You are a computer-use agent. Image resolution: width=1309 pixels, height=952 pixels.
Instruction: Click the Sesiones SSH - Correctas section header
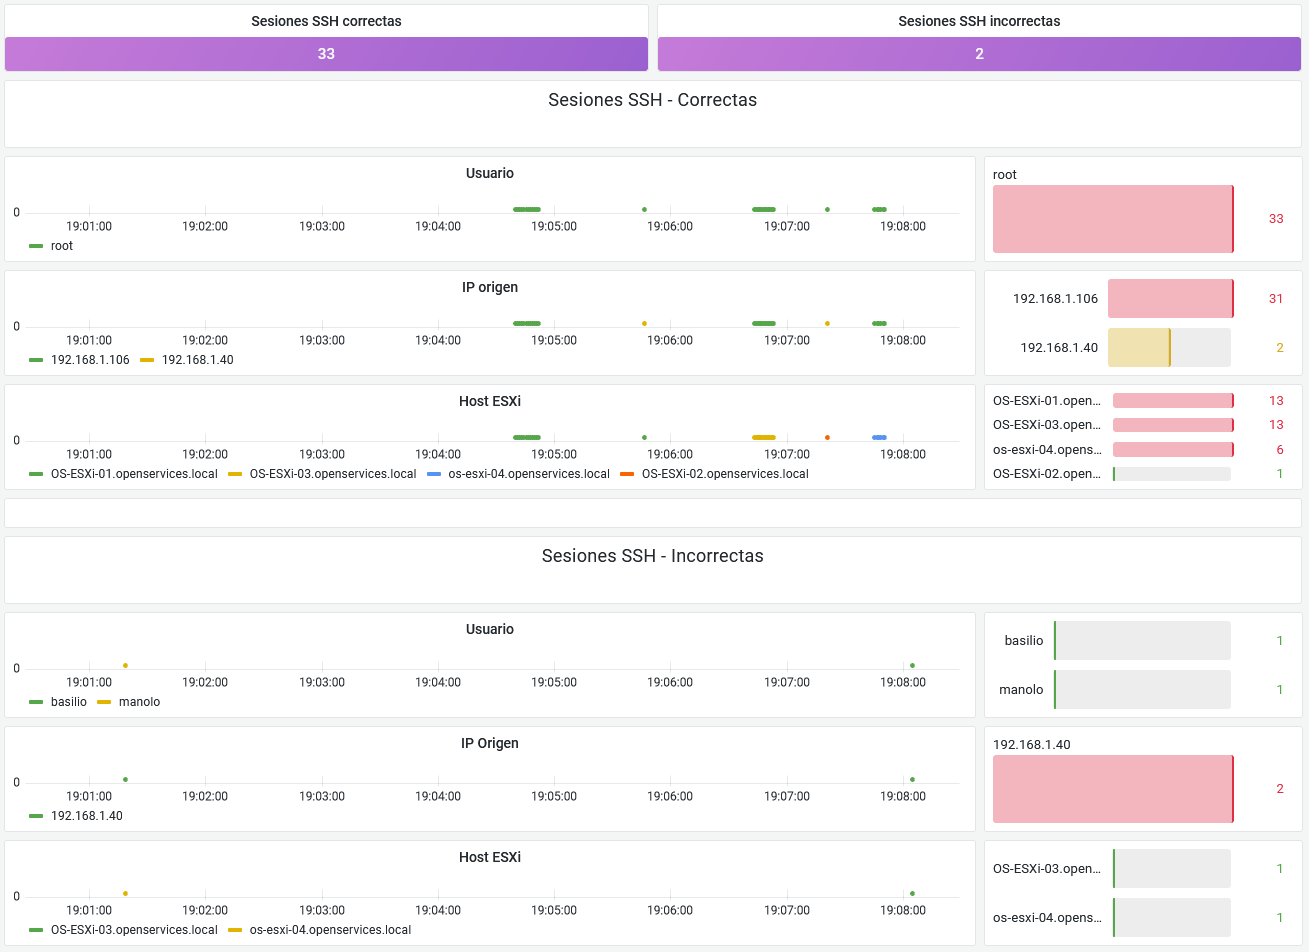[x=652, y=100]
